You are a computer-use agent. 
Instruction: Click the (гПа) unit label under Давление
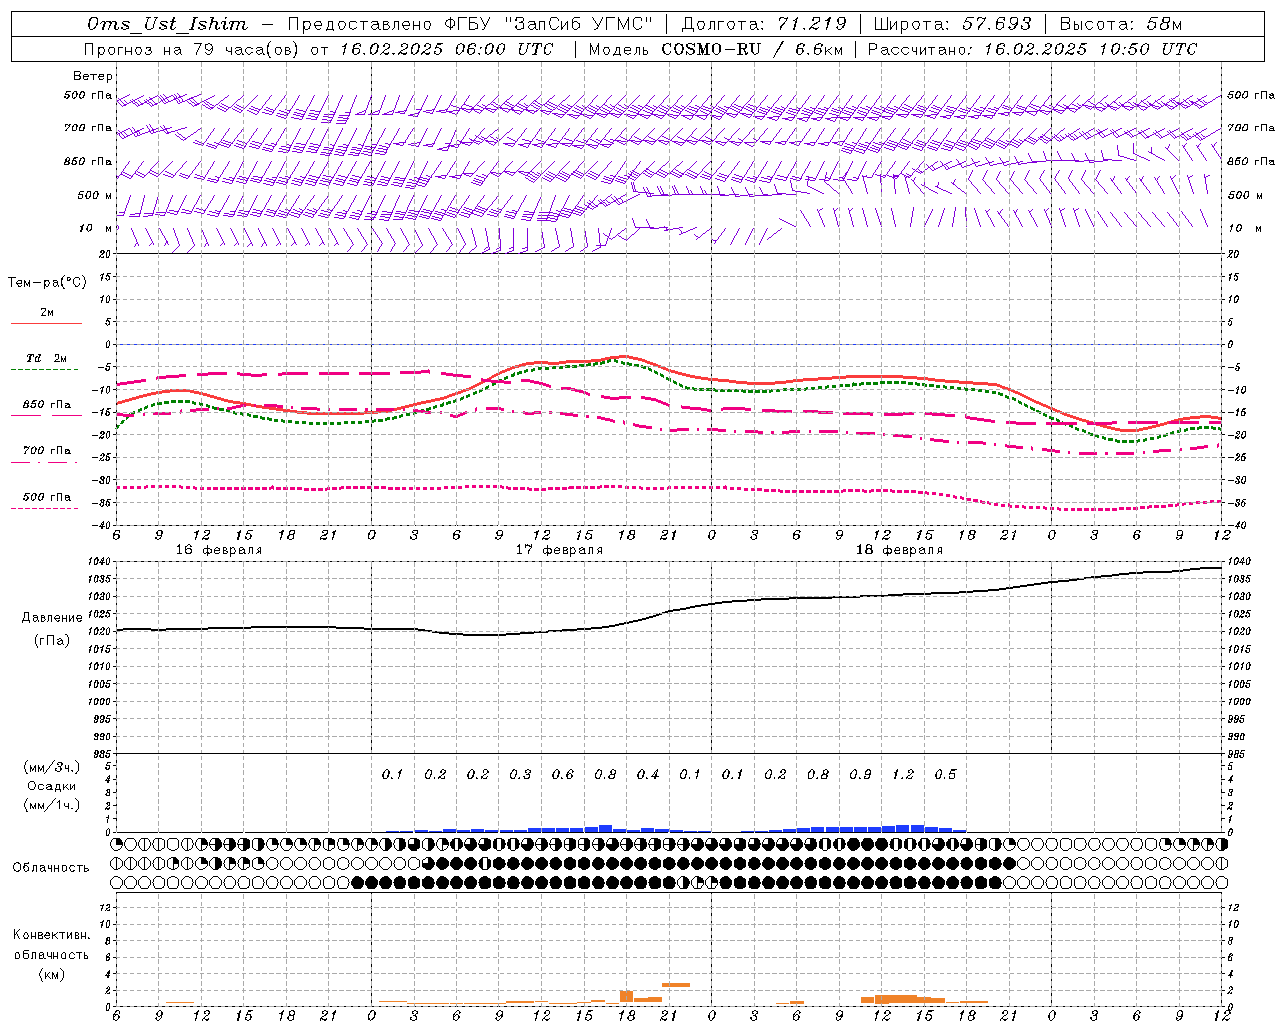tap(52, 640)
